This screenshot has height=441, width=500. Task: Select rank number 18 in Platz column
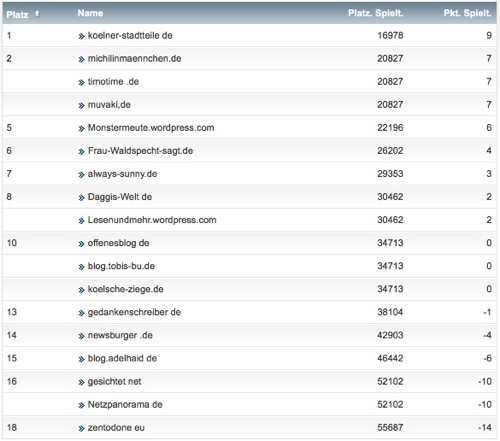pos(12,428)
